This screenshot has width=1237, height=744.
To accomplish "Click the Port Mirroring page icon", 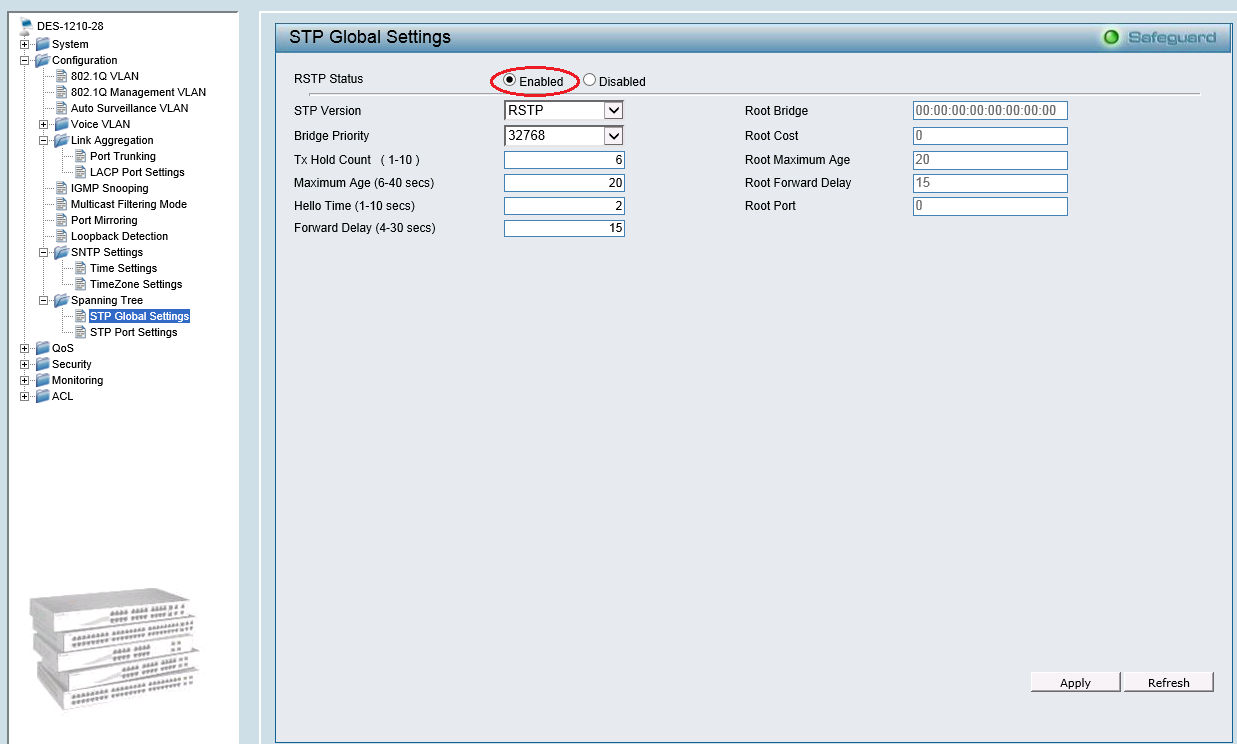I will (x=61, y=220).
